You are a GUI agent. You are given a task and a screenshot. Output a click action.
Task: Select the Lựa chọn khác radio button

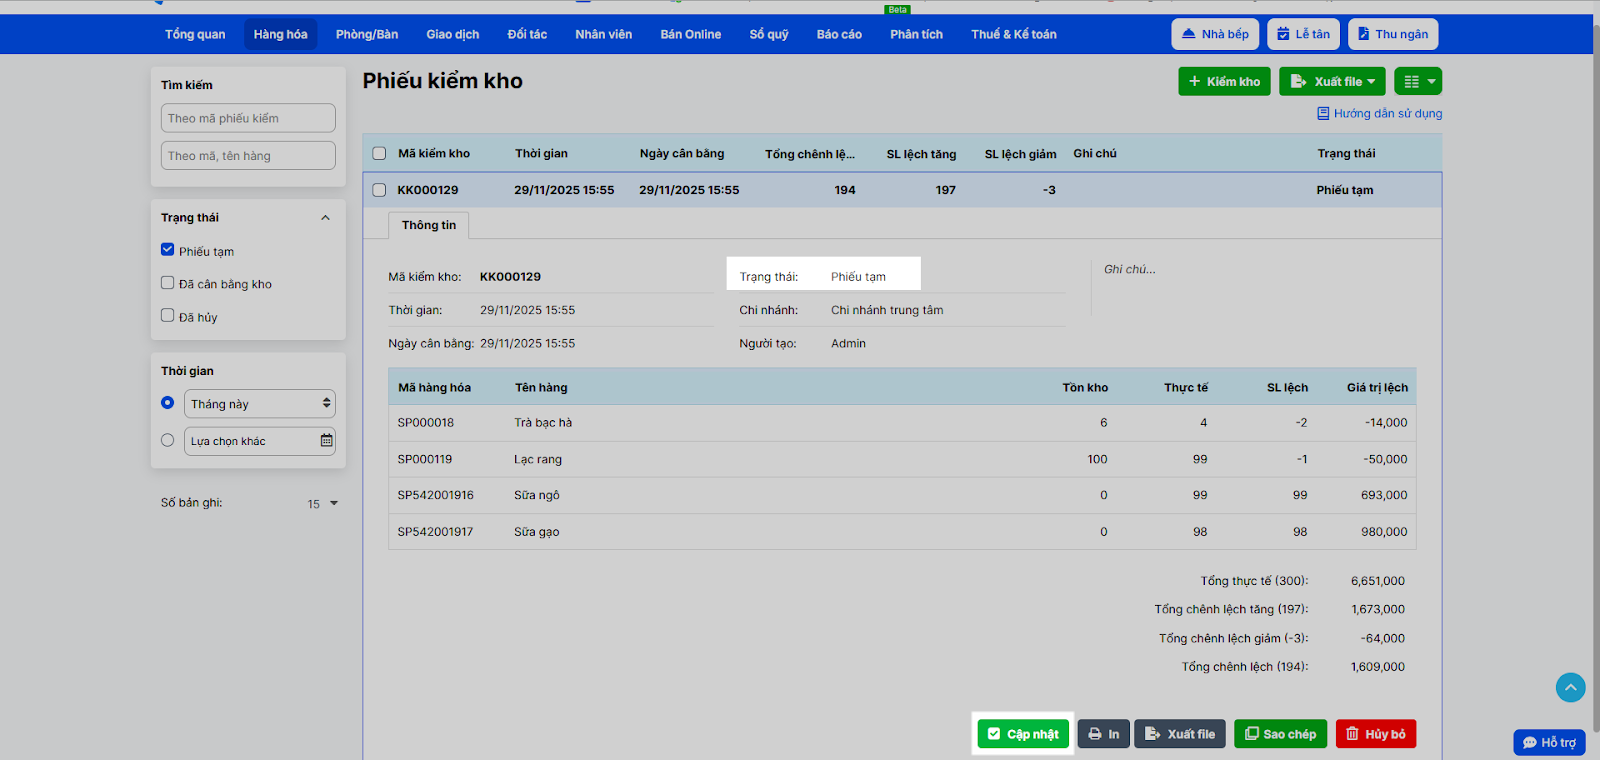pos(168,440)
